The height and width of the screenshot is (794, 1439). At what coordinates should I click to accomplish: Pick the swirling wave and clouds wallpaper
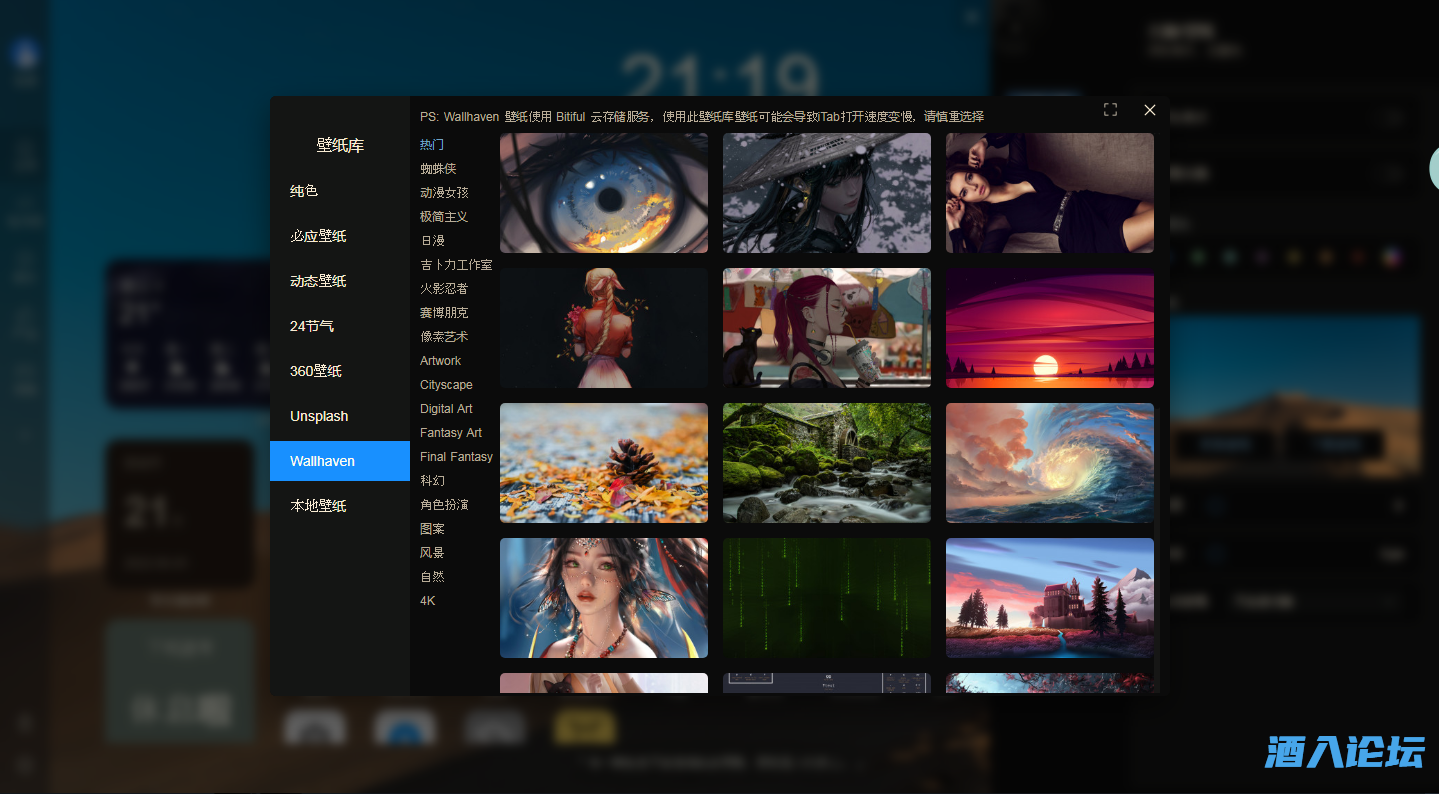(x=1050, y=463)
